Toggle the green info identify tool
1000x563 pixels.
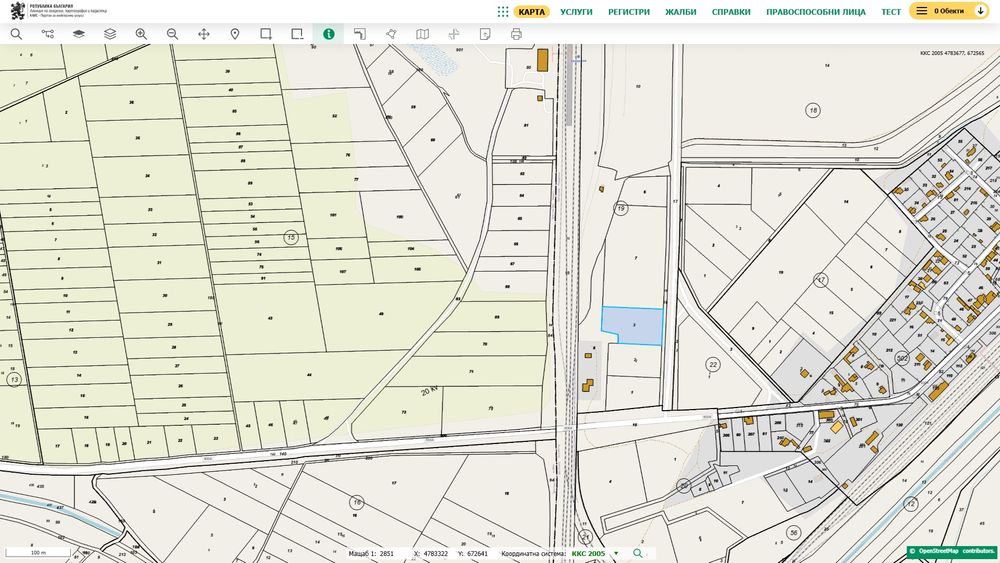(329, 34)
